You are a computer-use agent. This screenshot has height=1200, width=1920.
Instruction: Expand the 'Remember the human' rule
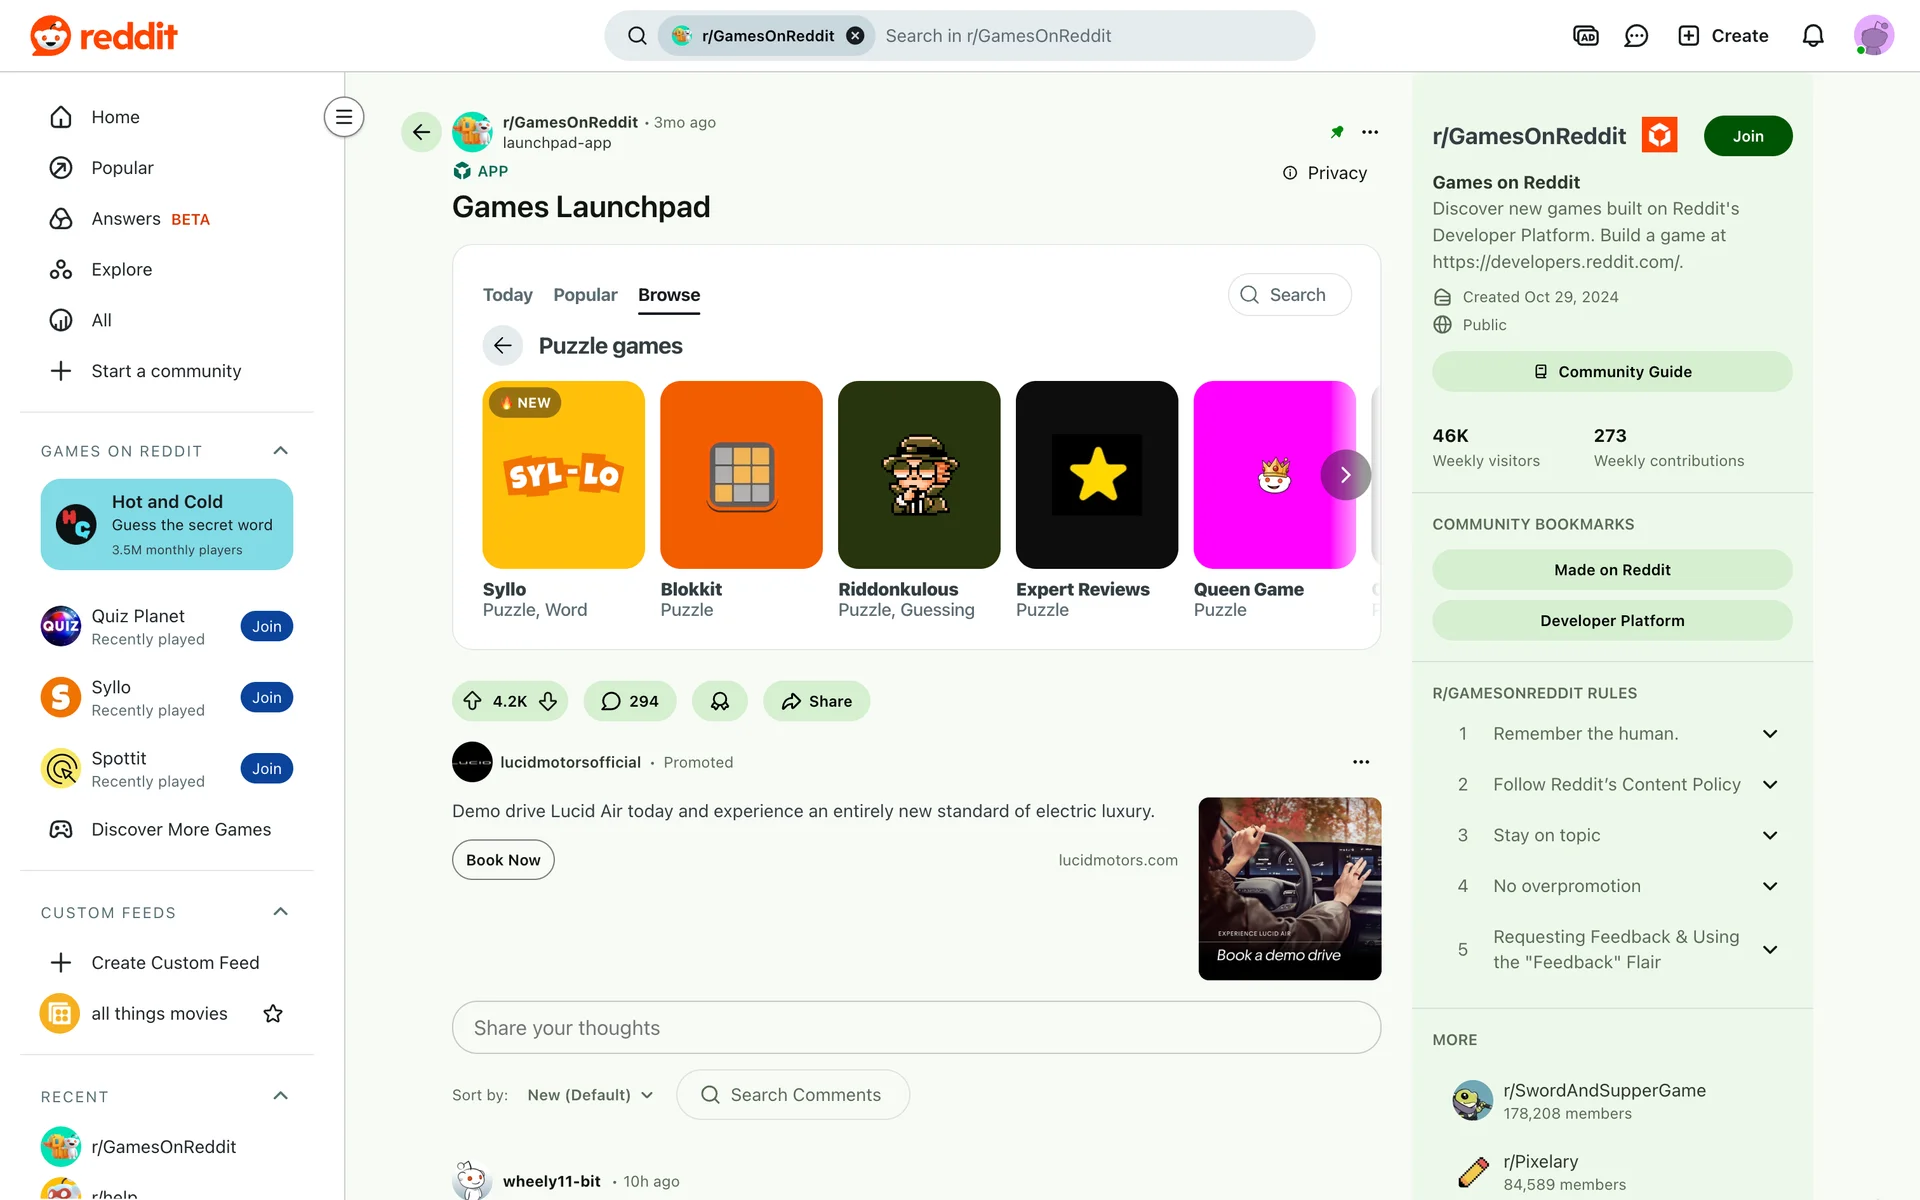click(1769, 734)
